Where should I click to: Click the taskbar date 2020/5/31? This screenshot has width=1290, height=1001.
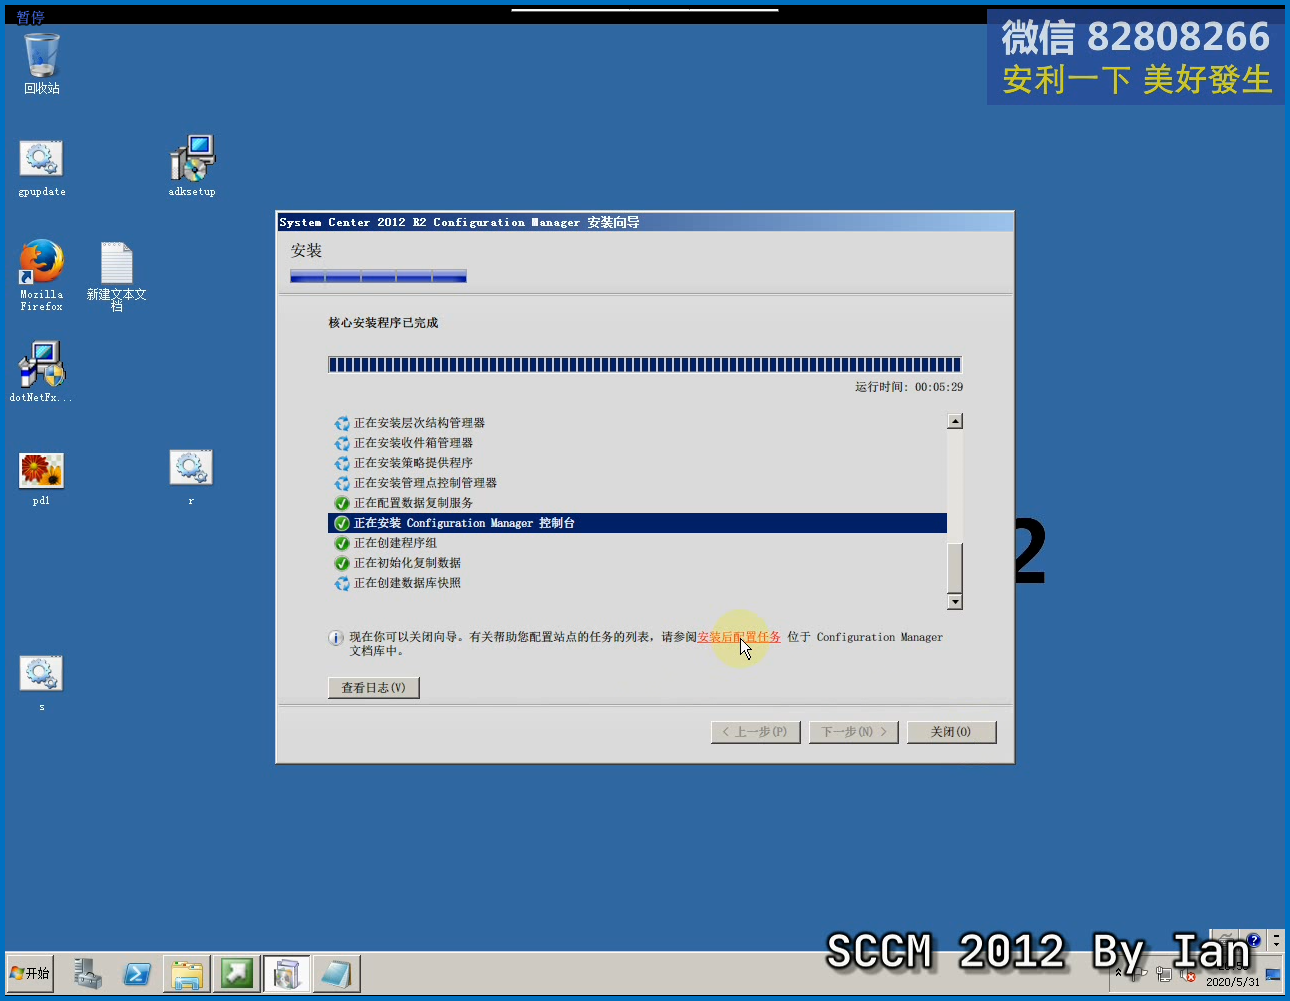point(1233,982)
